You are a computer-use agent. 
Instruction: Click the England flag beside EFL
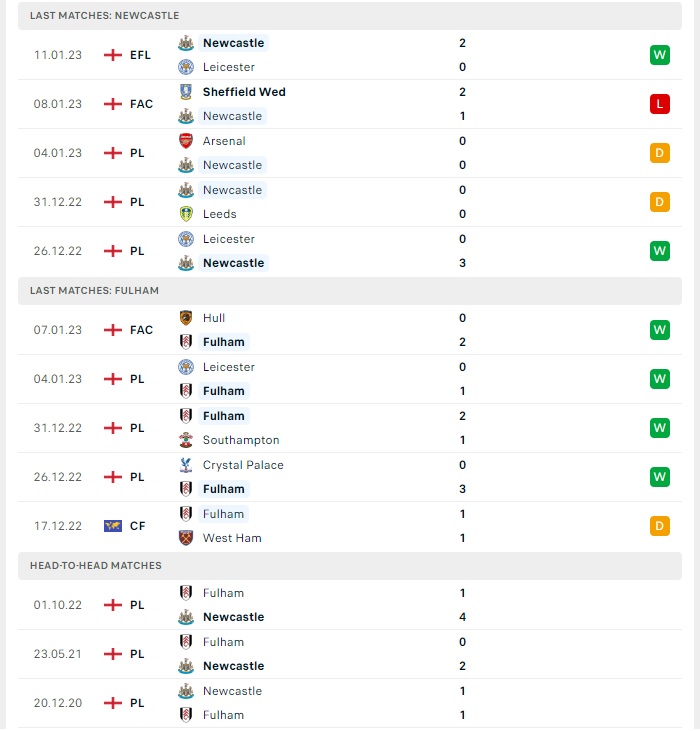tap(113, 55)
